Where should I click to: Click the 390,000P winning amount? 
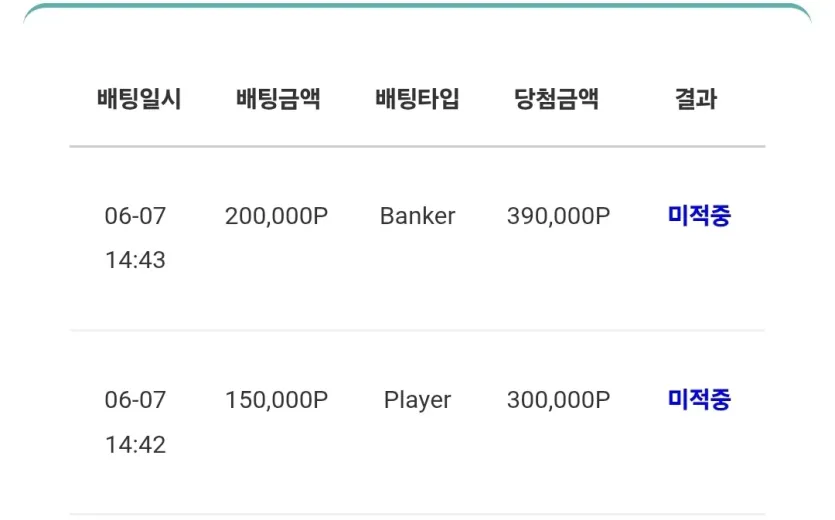coord(559,216)
